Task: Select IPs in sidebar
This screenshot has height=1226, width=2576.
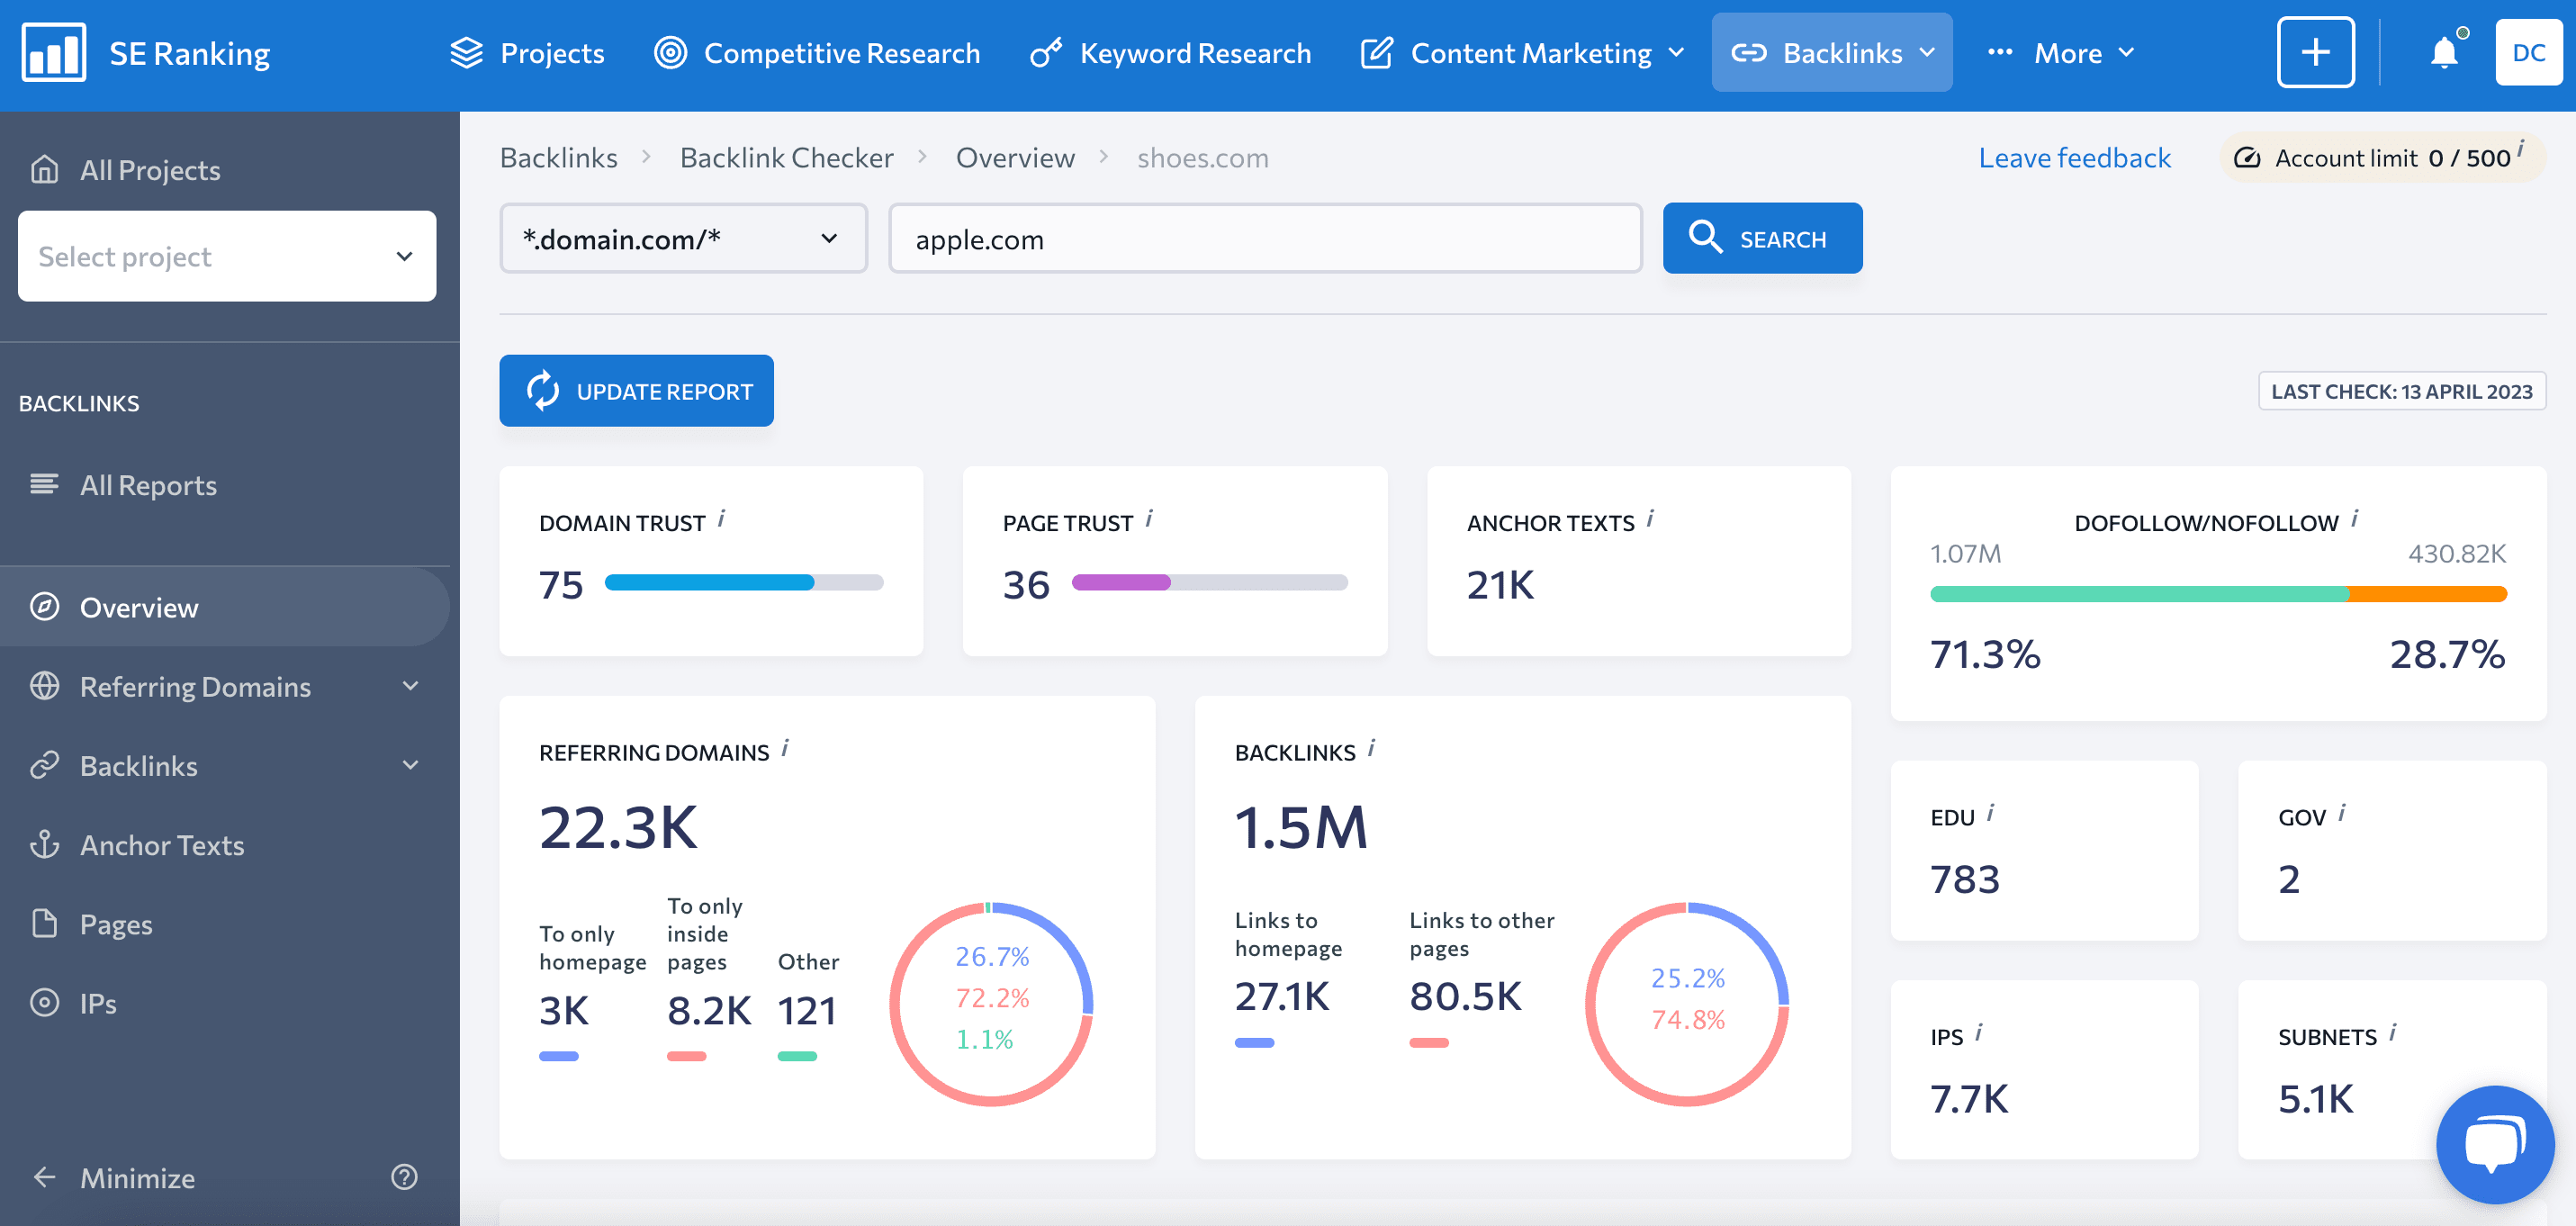Action: click(98, 1003)
